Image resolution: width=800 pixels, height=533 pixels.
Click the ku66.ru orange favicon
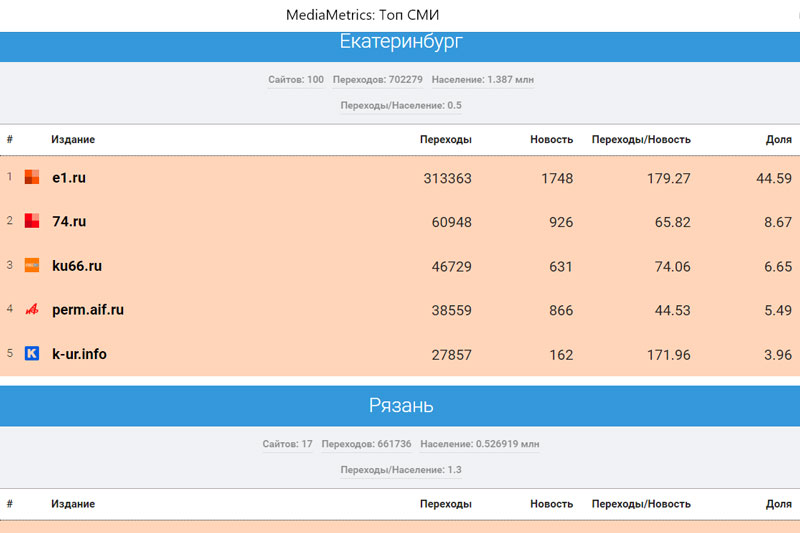coord(32,265)
